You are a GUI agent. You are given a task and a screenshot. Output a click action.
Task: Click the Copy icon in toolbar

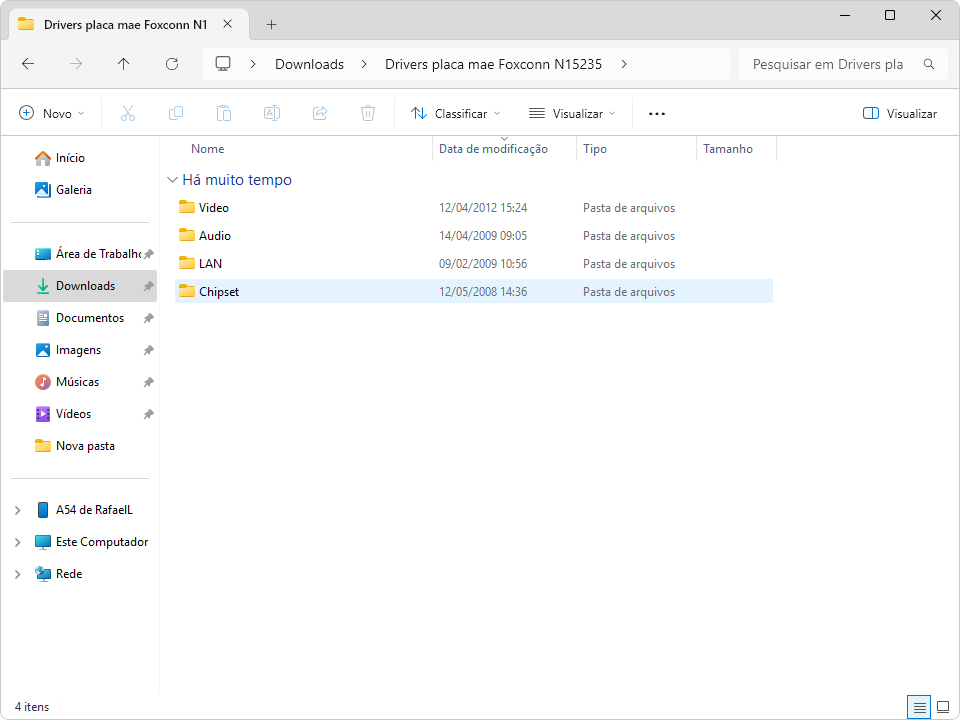pos(176,113)
